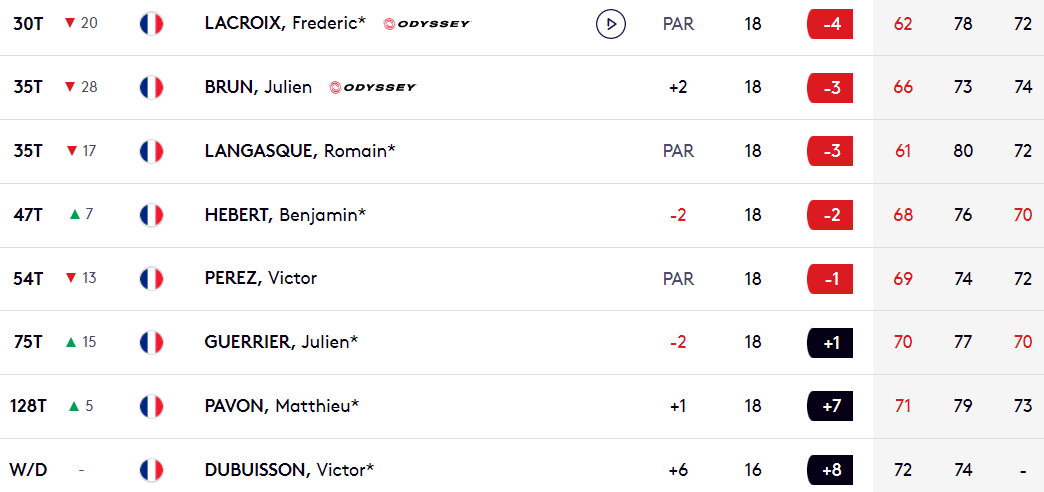Open Frederic Lacroix player profile

tap(285, 23)
